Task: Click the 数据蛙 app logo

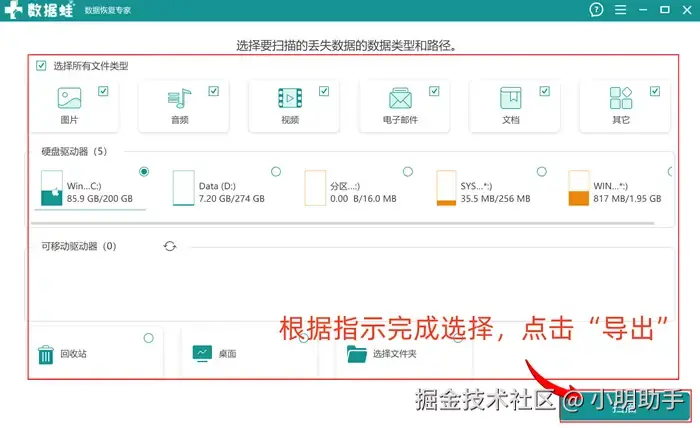Action: pyautogui.click(x=39, y=10)
